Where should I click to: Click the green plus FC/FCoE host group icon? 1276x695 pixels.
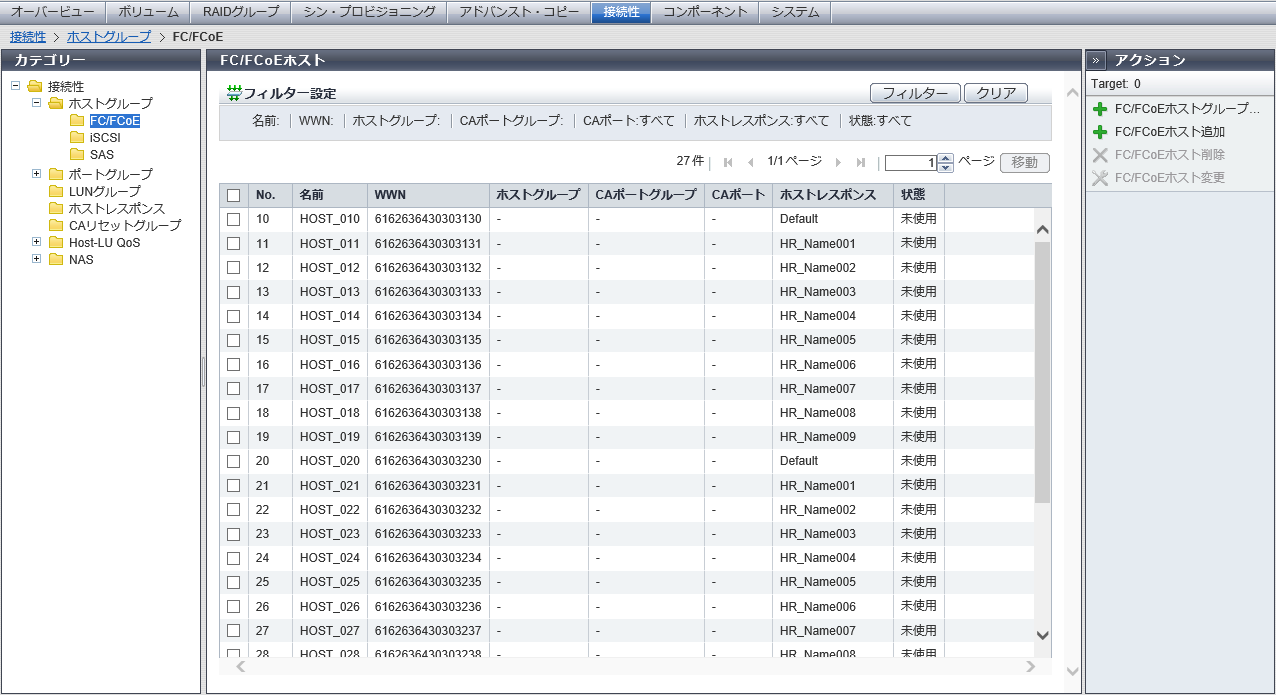tap(1100, 109)
